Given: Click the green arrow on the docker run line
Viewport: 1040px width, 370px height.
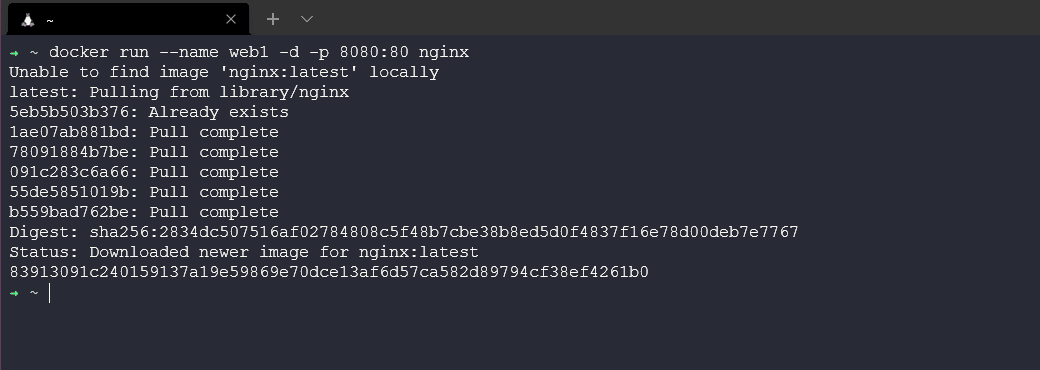Looking at the screenshot, I should click(14, 52).
